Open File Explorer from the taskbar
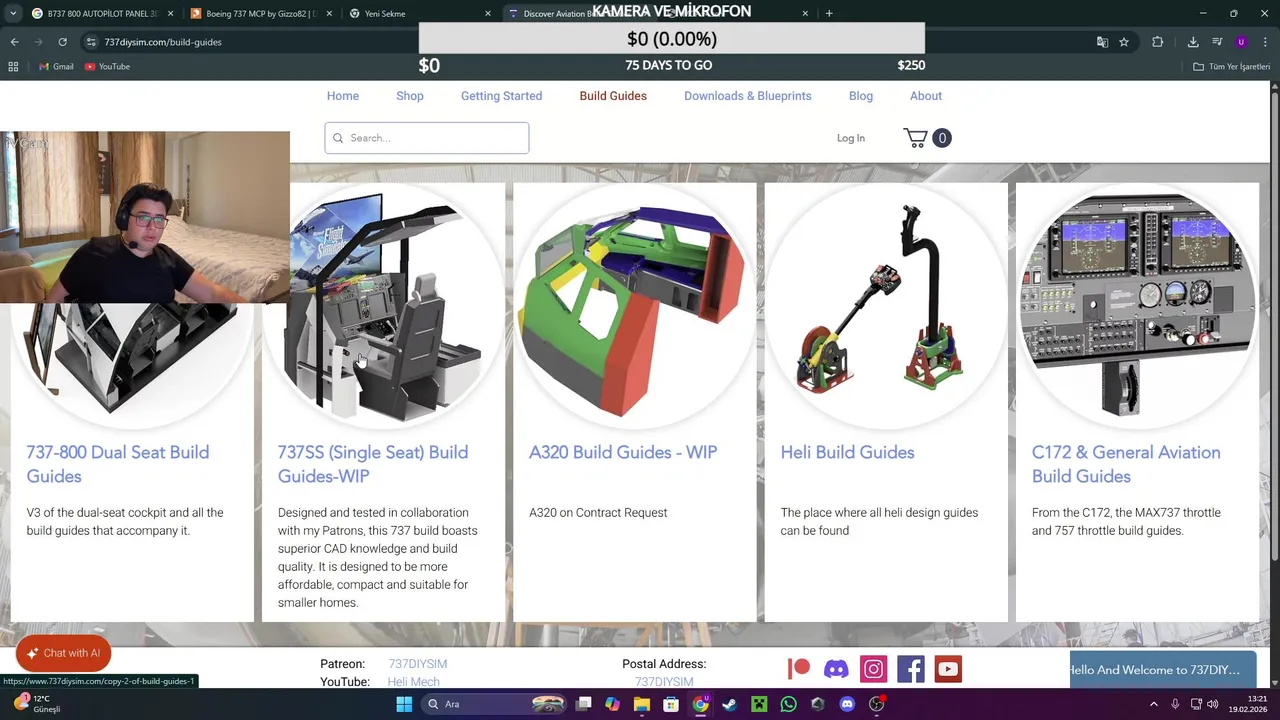The height and width of the screenshot is (720, 1280). (x=642, y=704)
